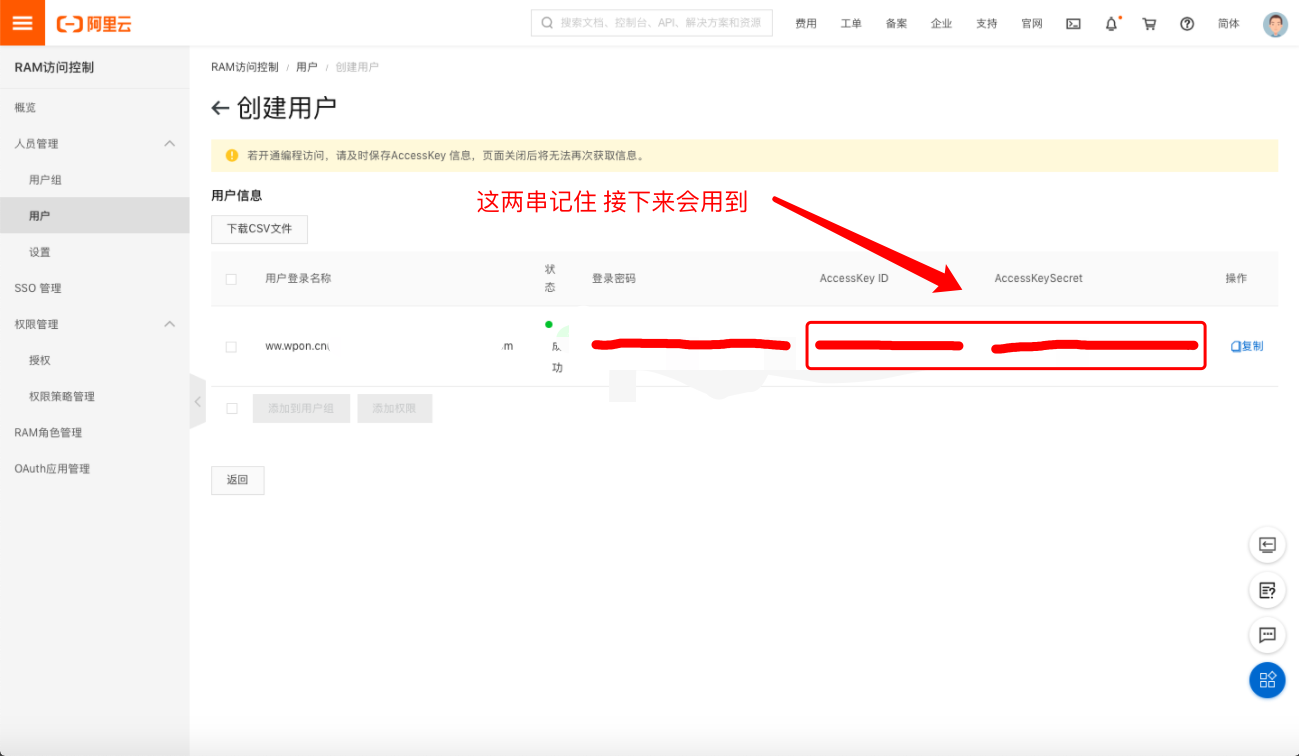Open the shopping cart icon
The image size is (1299, 756).
(x=1149, y=24)
